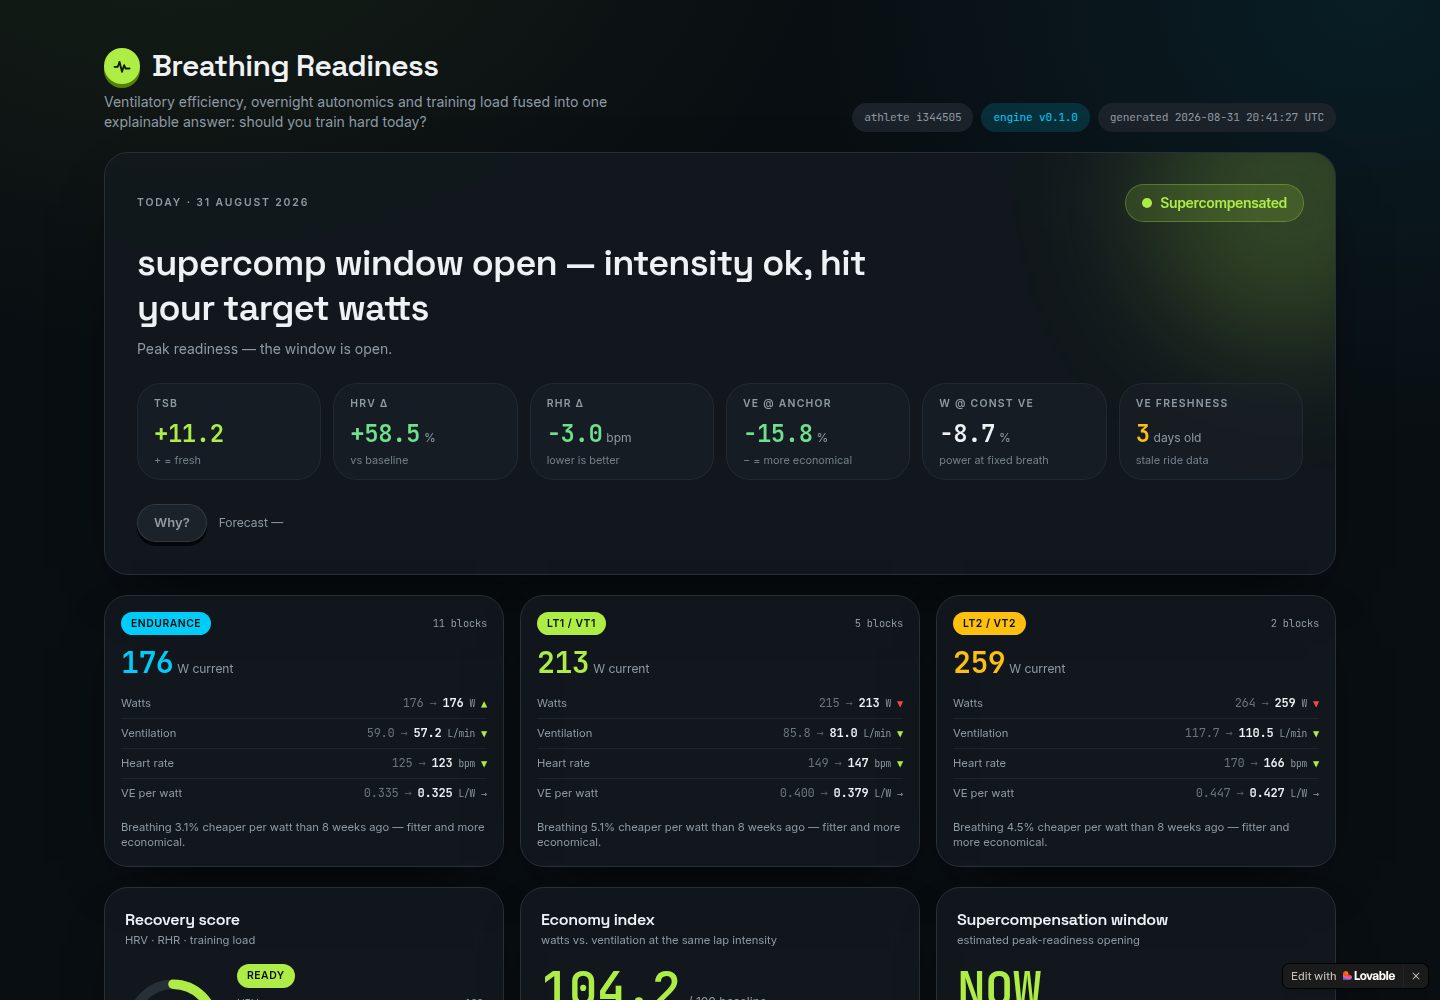Open the Why? explanation button
The height and width of the screenshot is (1000, 1440).
172,523
